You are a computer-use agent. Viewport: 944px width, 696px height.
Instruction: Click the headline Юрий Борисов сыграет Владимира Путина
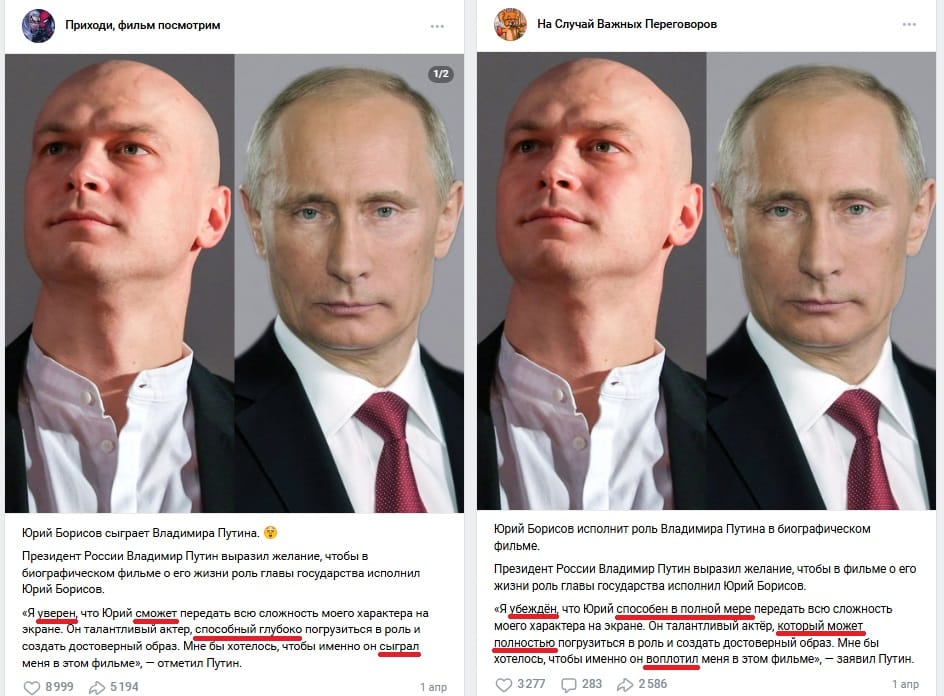coord(140,533)
